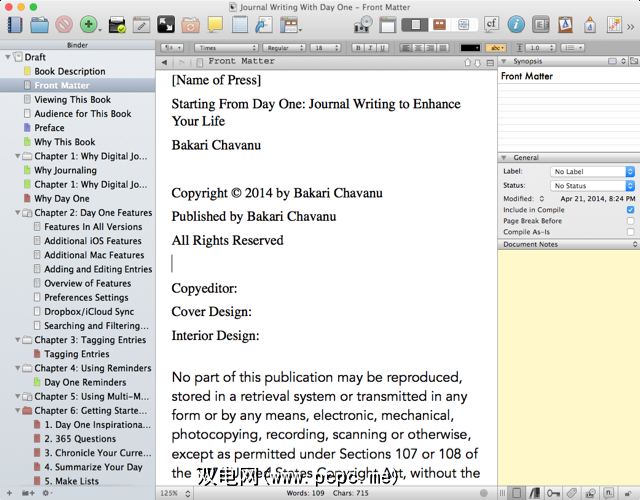Select Preface document in binder

[49, 128]
